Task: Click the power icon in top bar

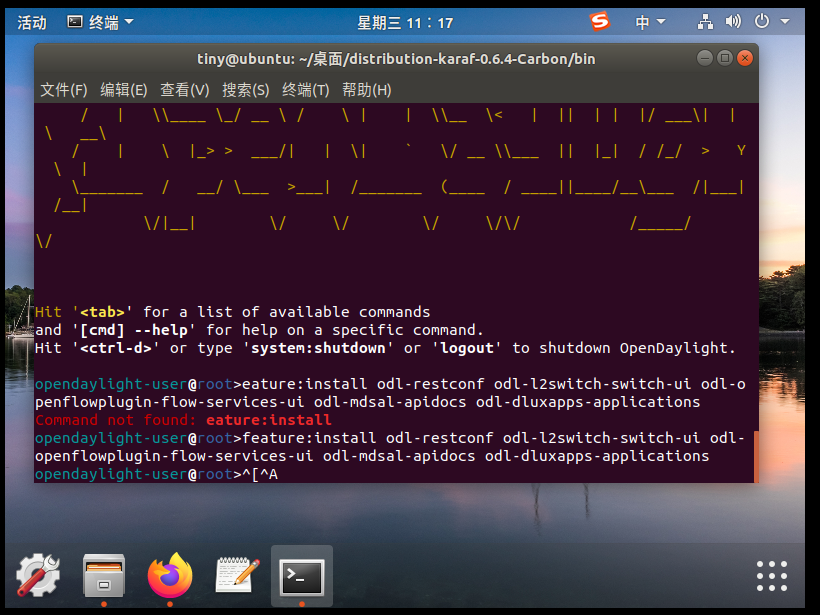Action: (761, 22)
